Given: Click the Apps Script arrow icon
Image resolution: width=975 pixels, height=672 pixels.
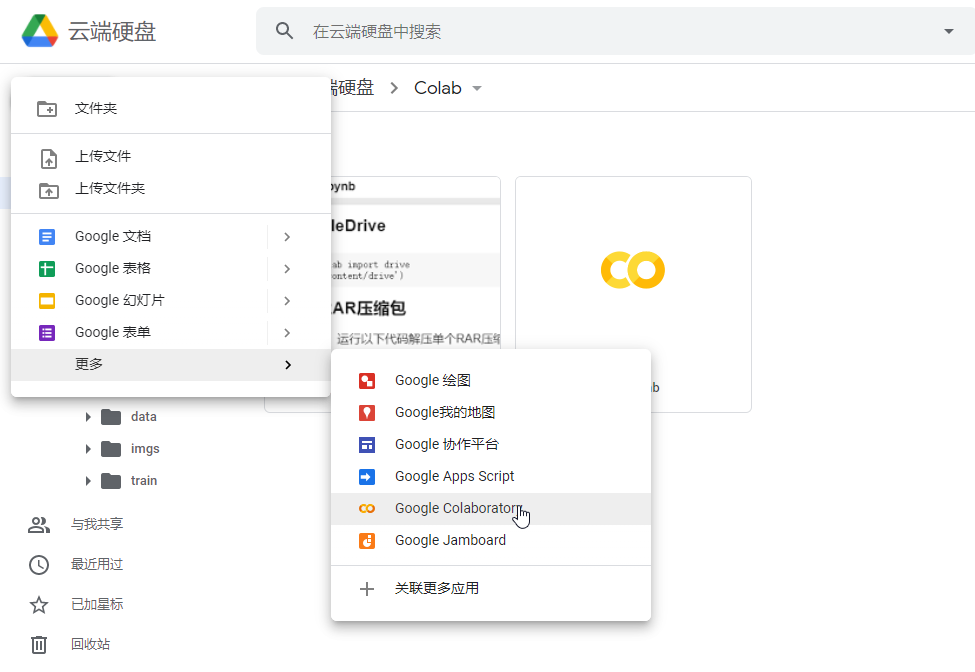Looking at the screenshot, I should click(367, 477).
